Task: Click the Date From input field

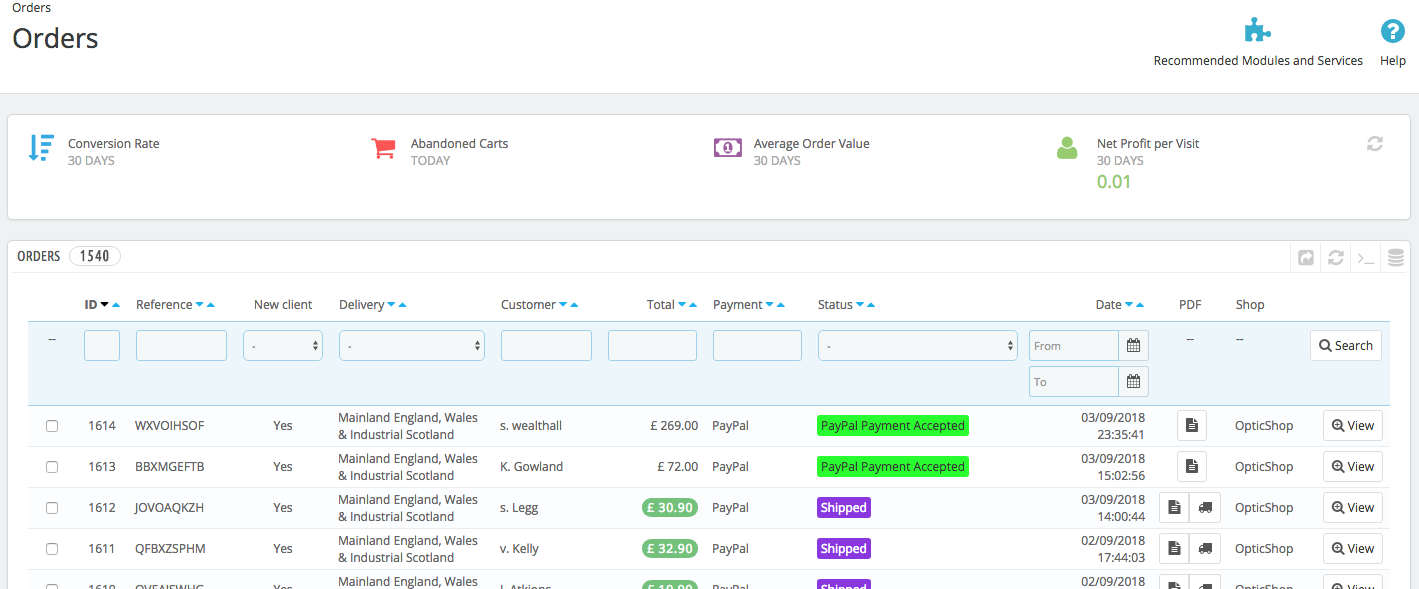Action: click(1074, 346)
